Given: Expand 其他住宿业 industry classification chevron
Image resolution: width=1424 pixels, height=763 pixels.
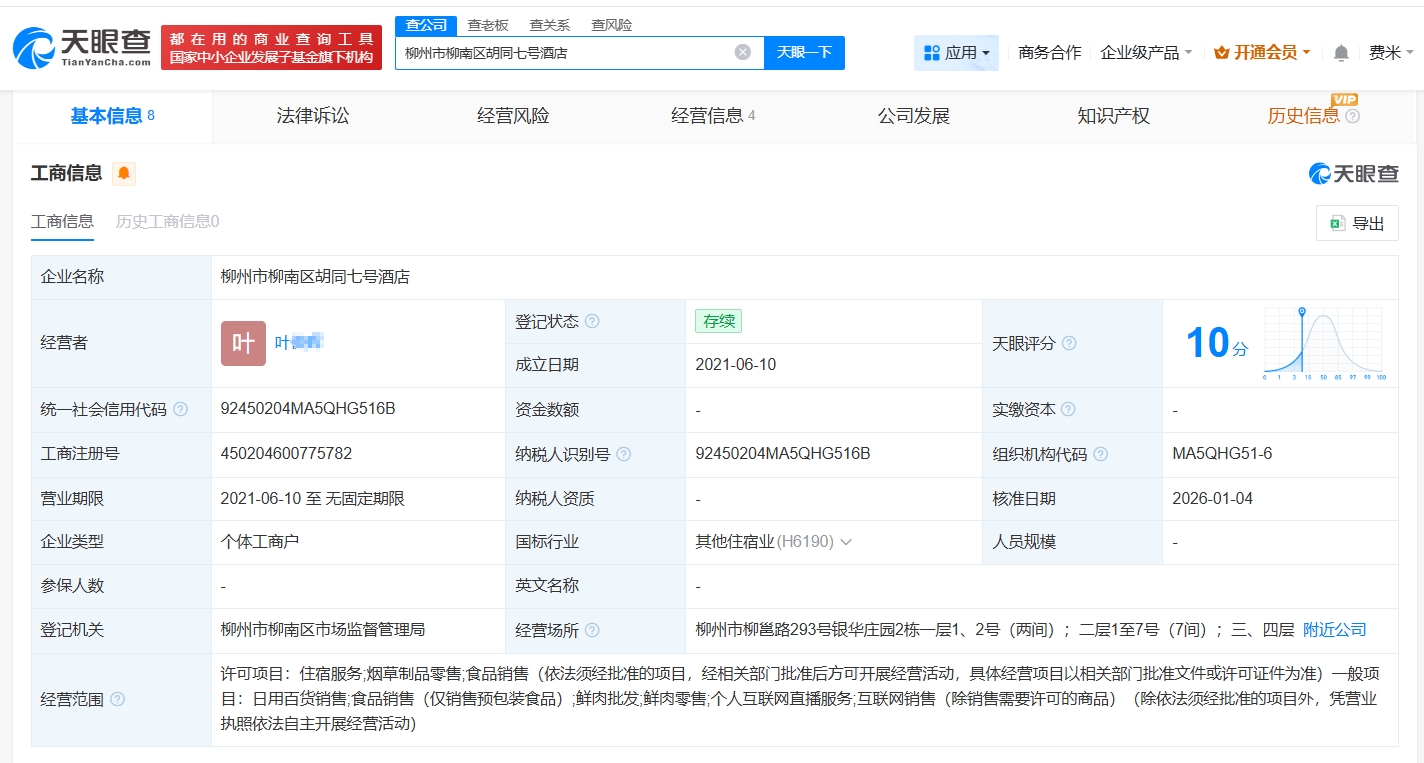Looking at the screenshot, I should click(x=846, y=542).
